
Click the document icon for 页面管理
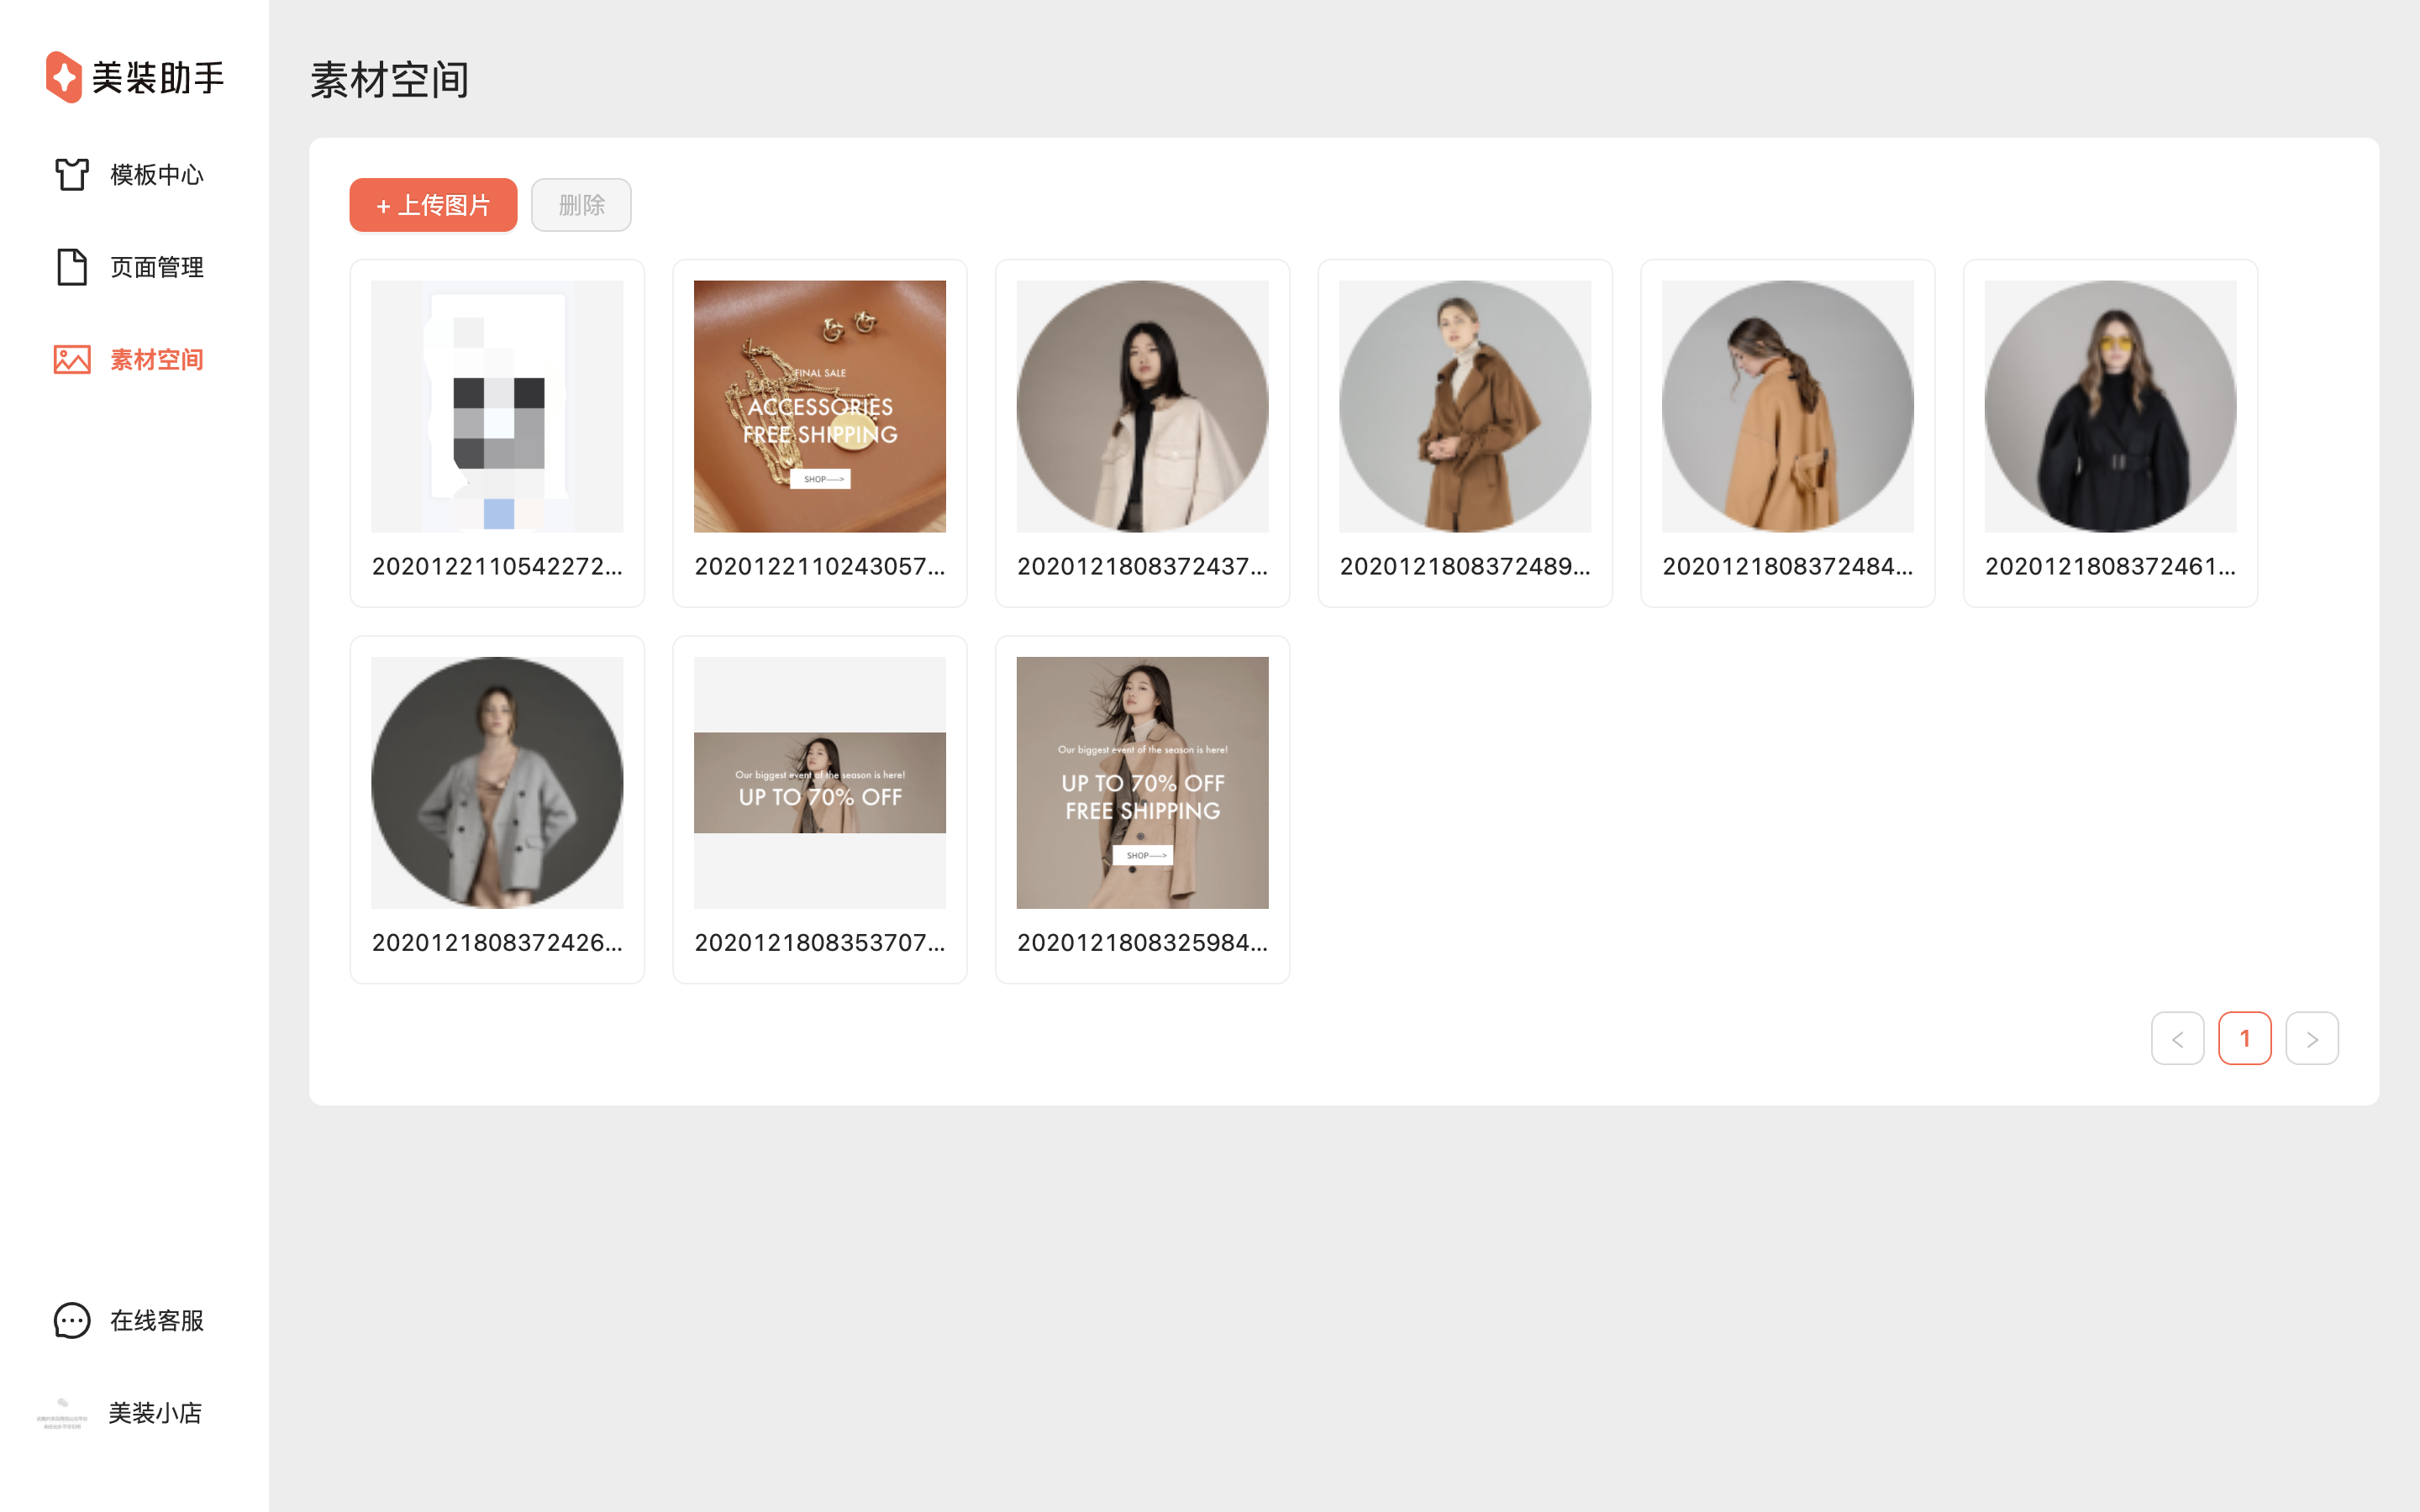pyautogui.click(x=72, y=267)
